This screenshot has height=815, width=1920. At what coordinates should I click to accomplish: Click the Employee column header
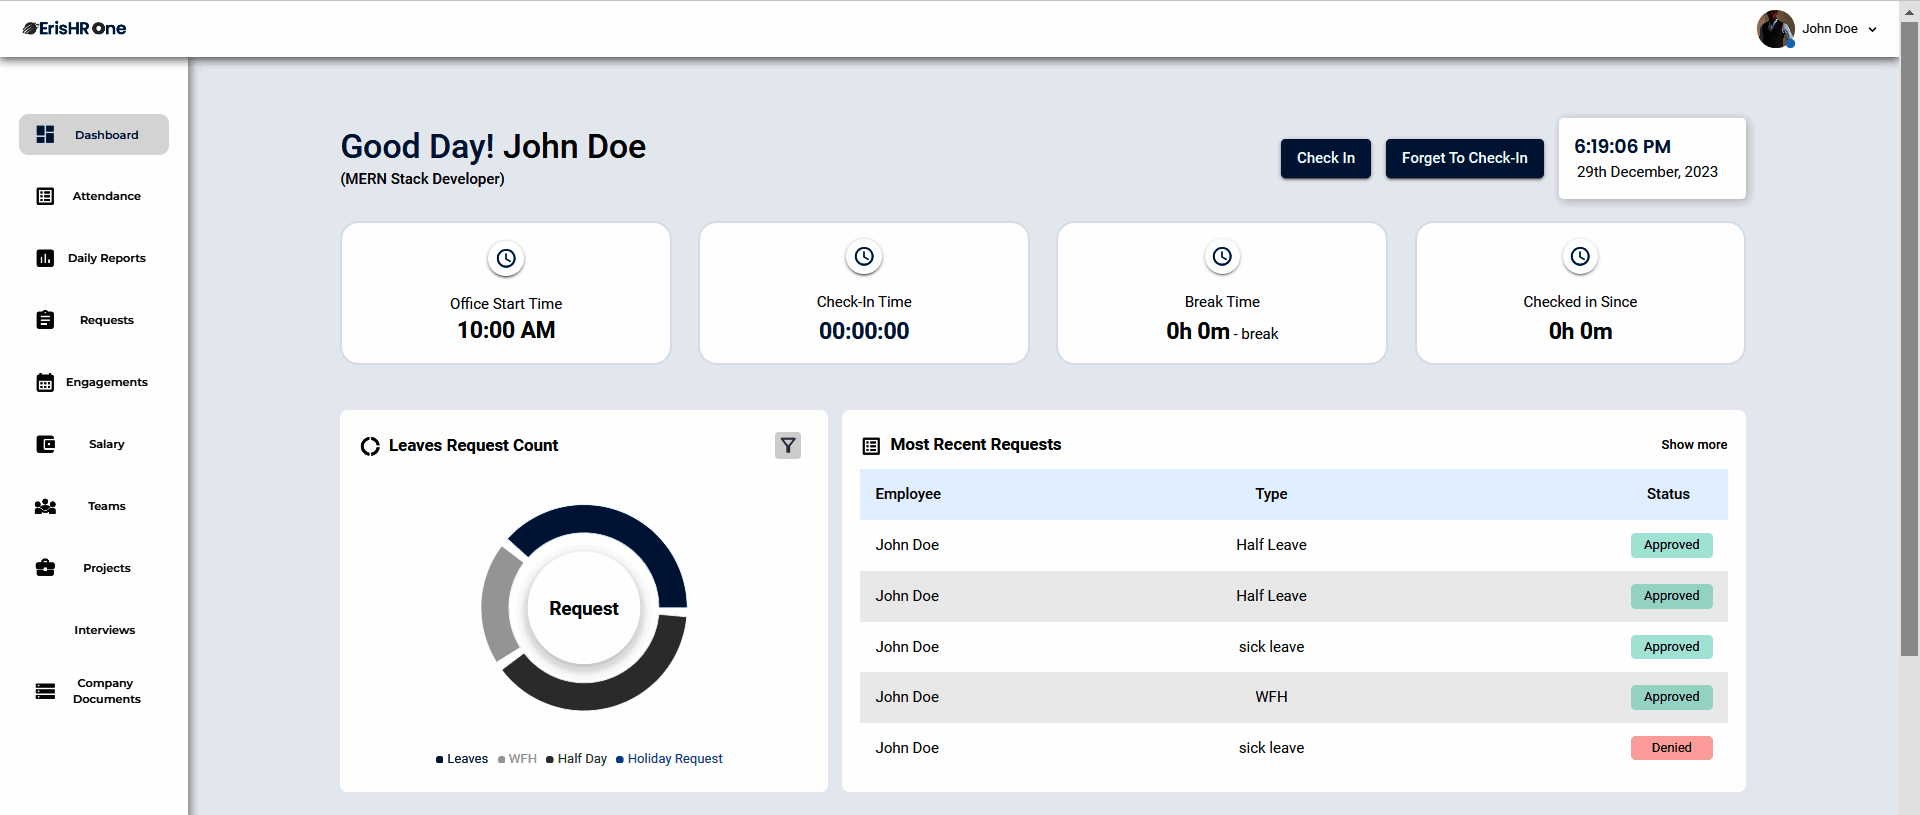[908, 494]
